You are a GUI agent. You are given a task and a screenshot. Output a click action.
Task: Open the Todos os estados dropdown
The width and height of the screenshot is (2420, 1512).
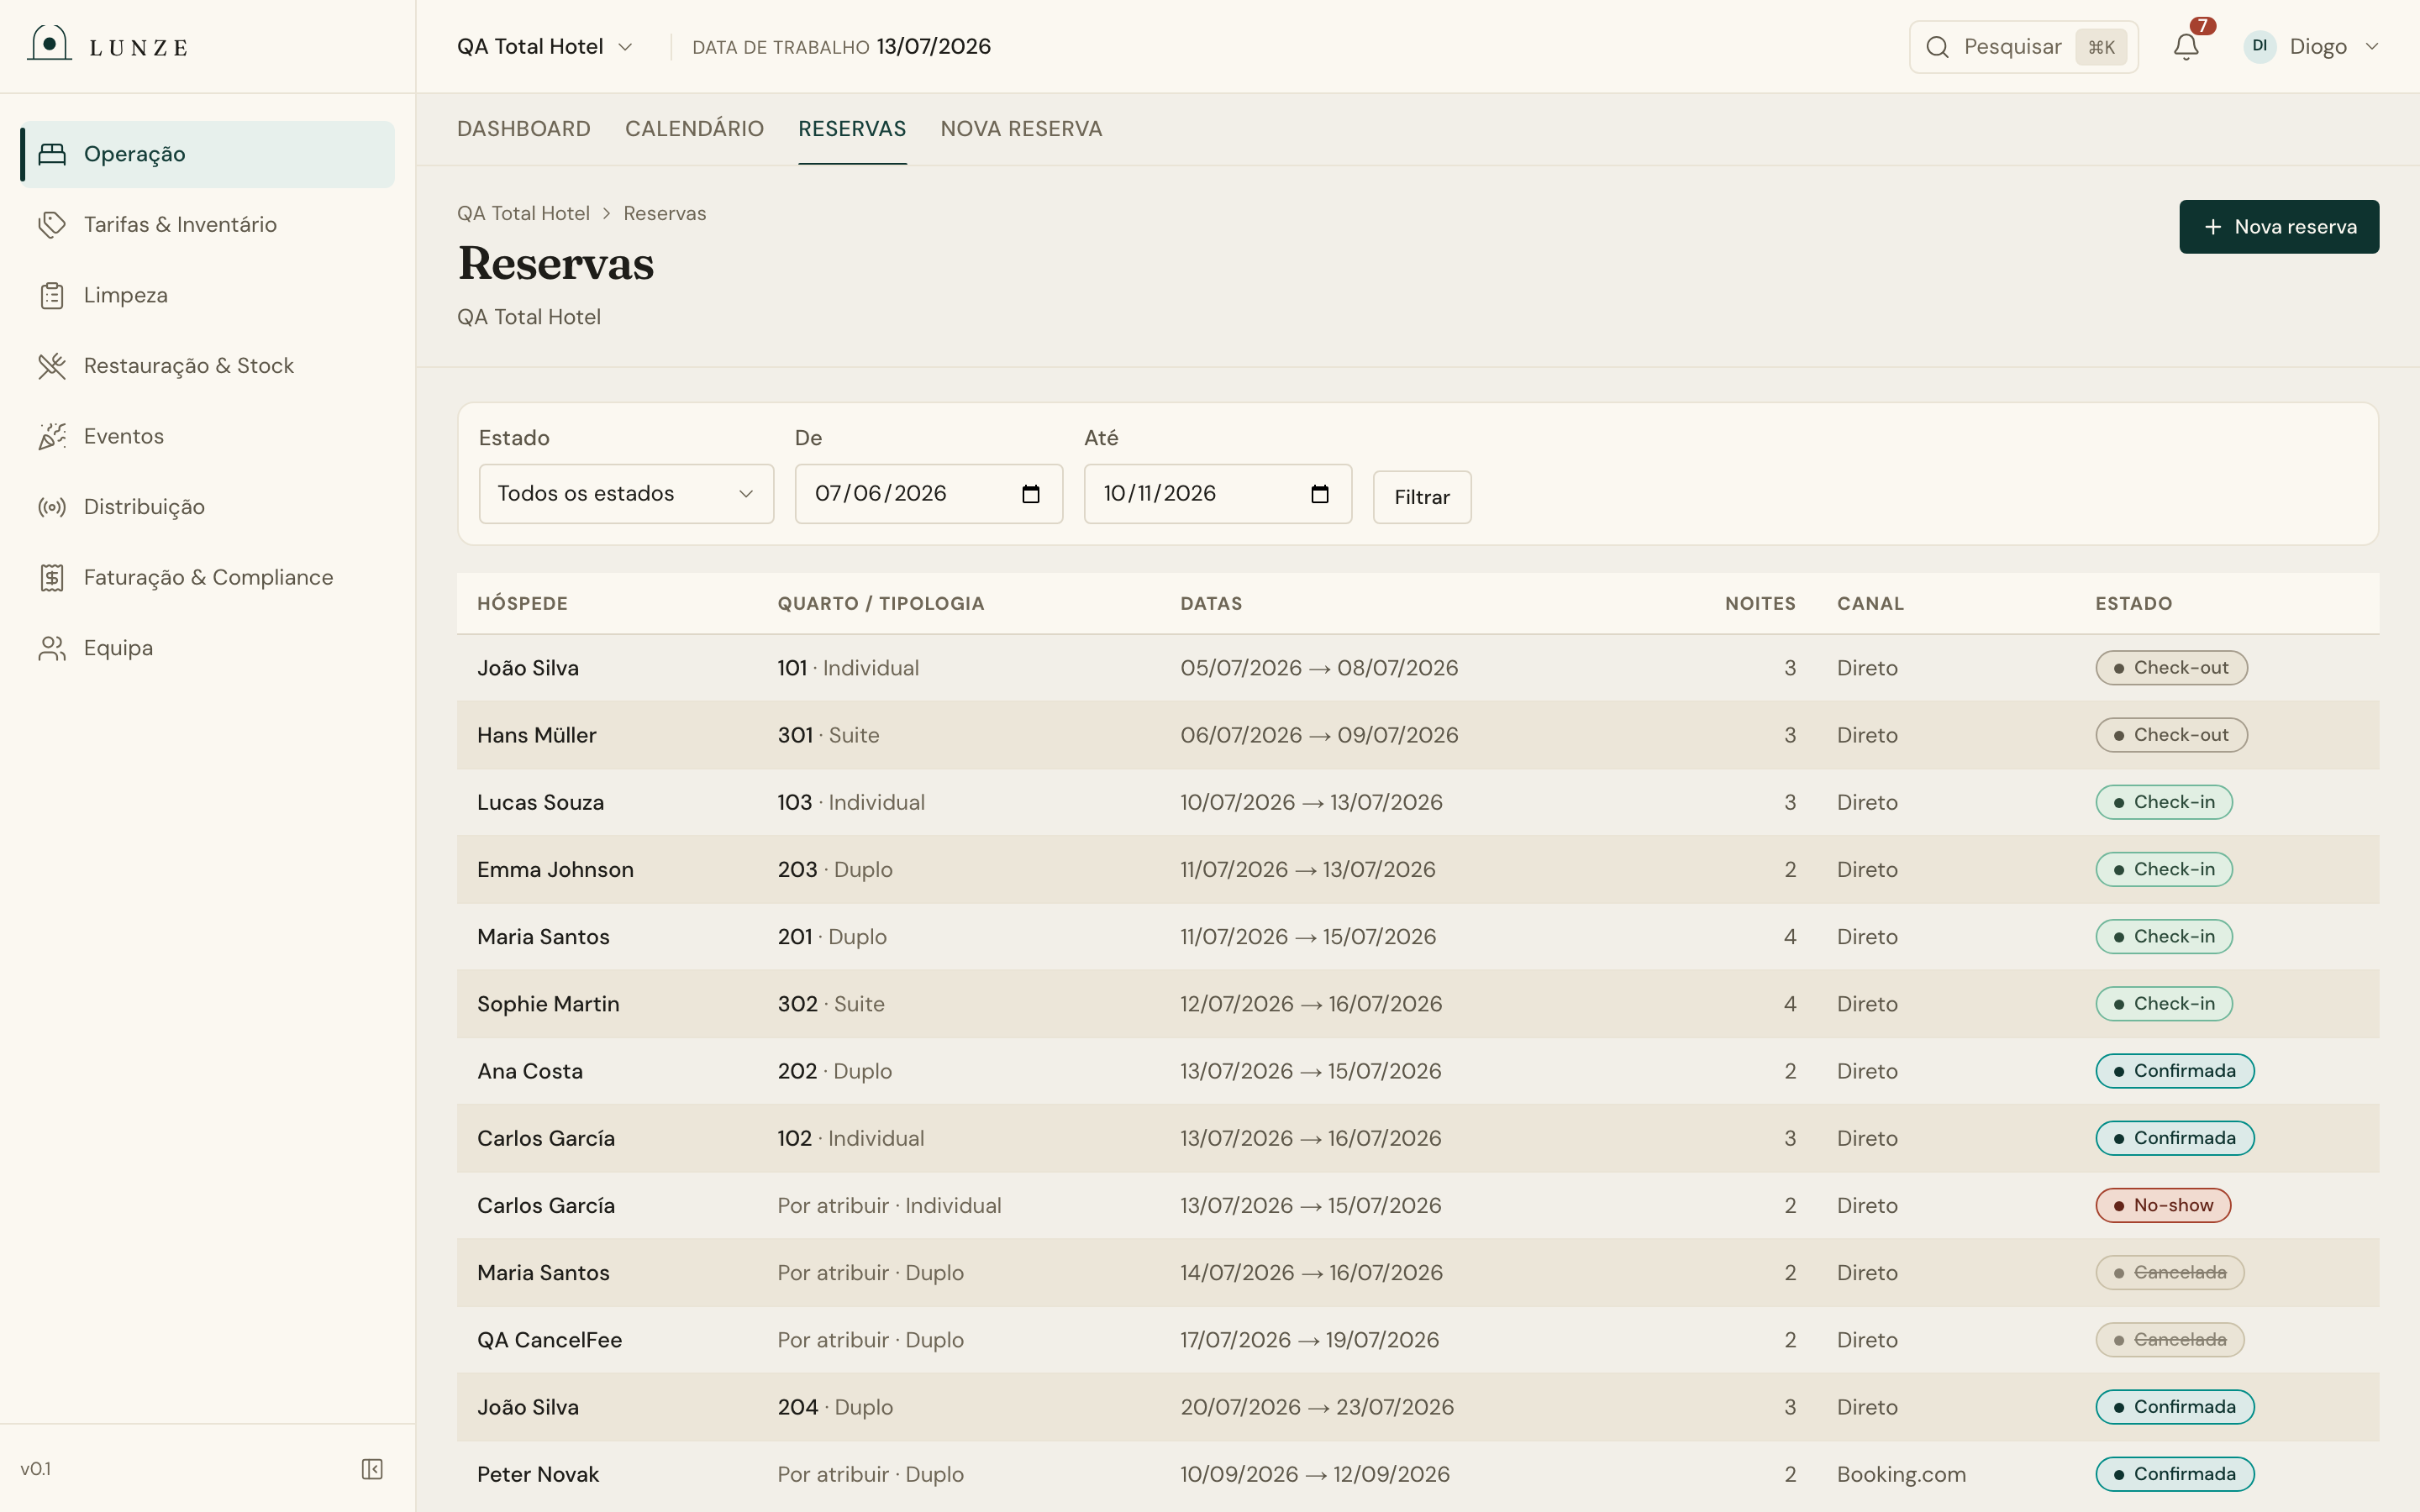pyautogui.click(x=626, y=494)
